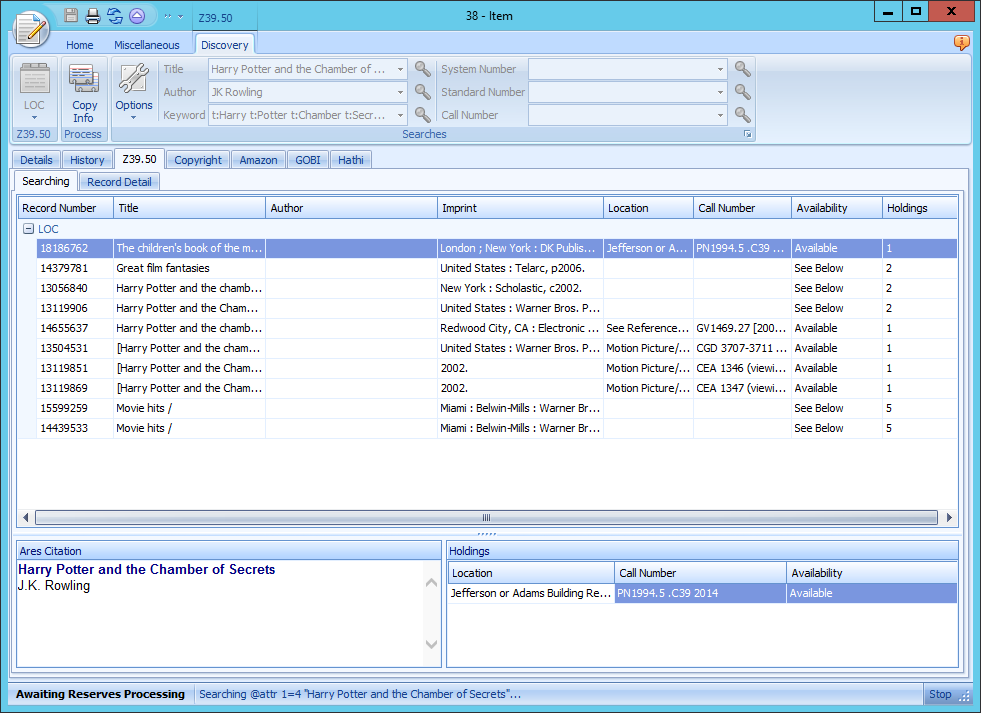
Task: Click the Print icon at the top
Action: (x=91, y=15)
